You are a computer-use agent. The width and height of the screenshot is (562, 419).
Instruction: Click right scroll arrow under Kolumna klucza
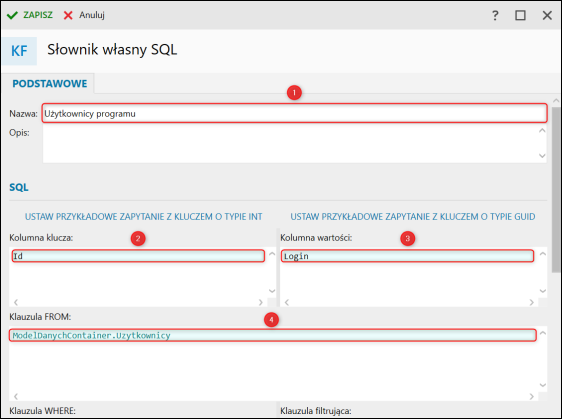point(261,302)
